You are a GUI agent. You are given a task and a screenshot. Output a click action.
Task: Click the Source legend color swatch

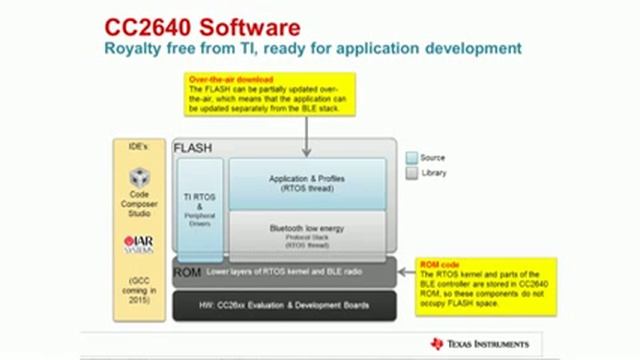click(x=412, y=158)
